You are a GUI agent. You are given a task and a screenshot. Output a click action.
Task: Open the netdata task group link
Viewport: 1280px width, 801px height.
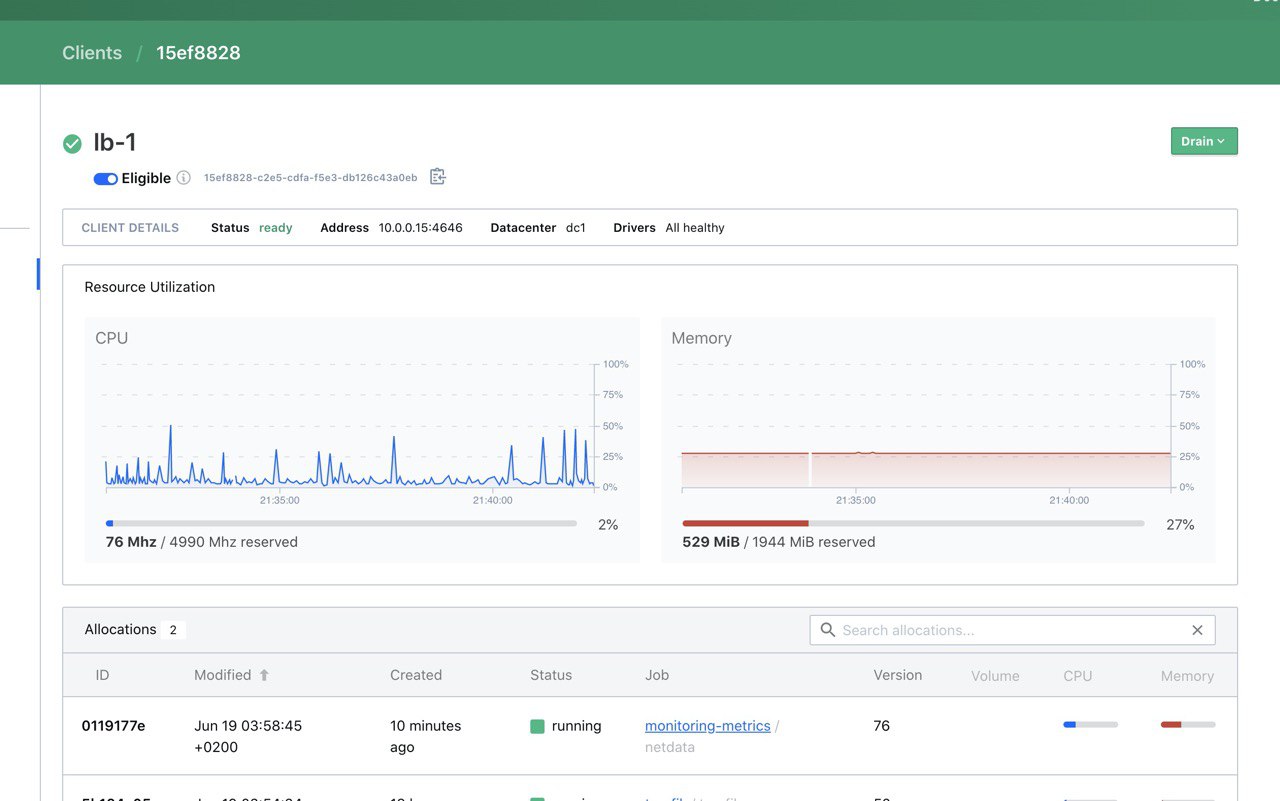click(x=670, y=747)
